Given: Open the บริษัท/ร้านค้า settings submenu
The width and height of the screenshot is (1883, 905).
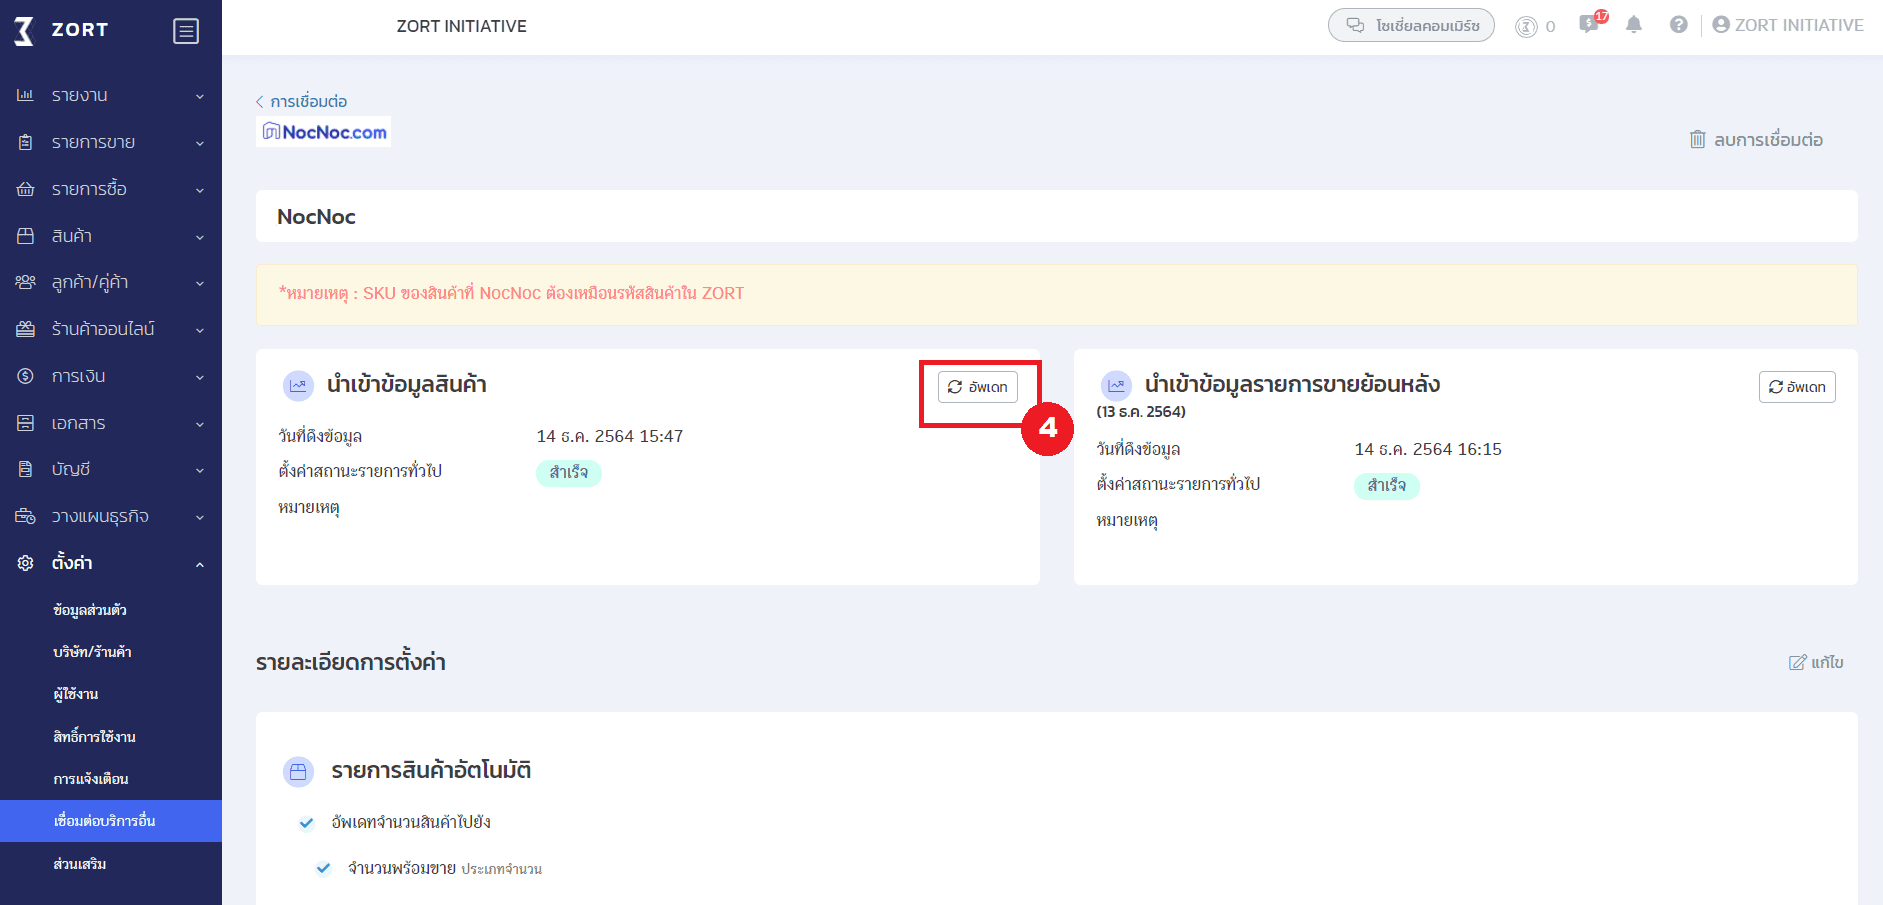Looking at the screenshot, I should click(92, 652).
